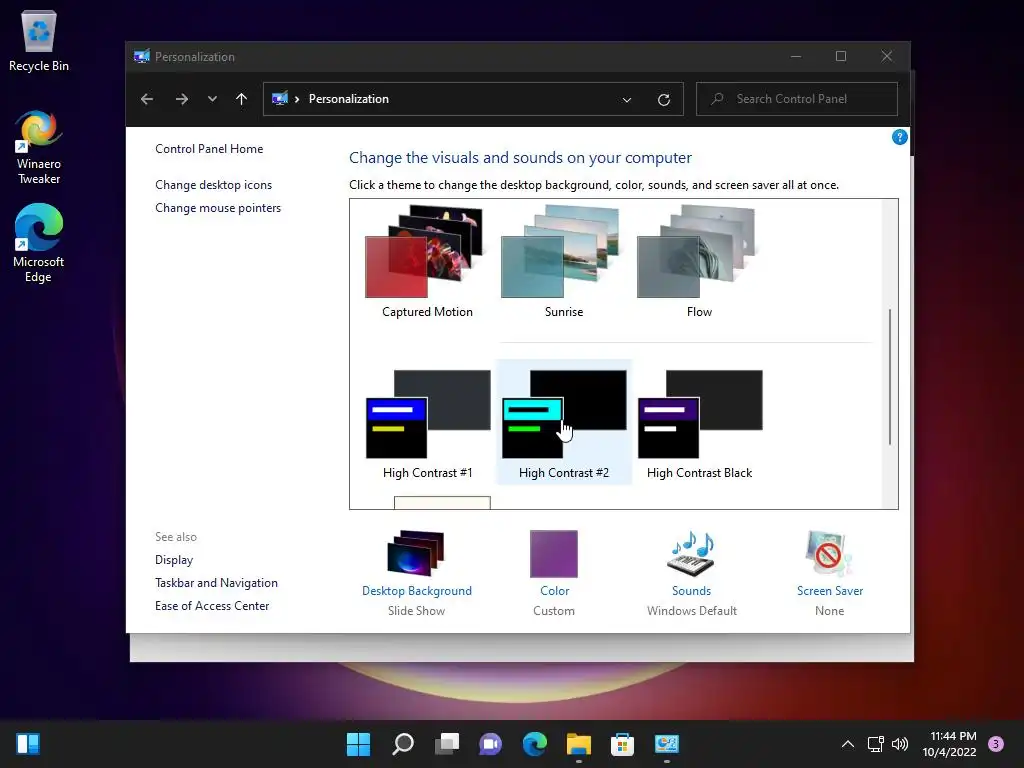Screen dimensions: 1024x768
Task: Open clock and date flyout
Action: pyautogui.click(x=950, y=744)
